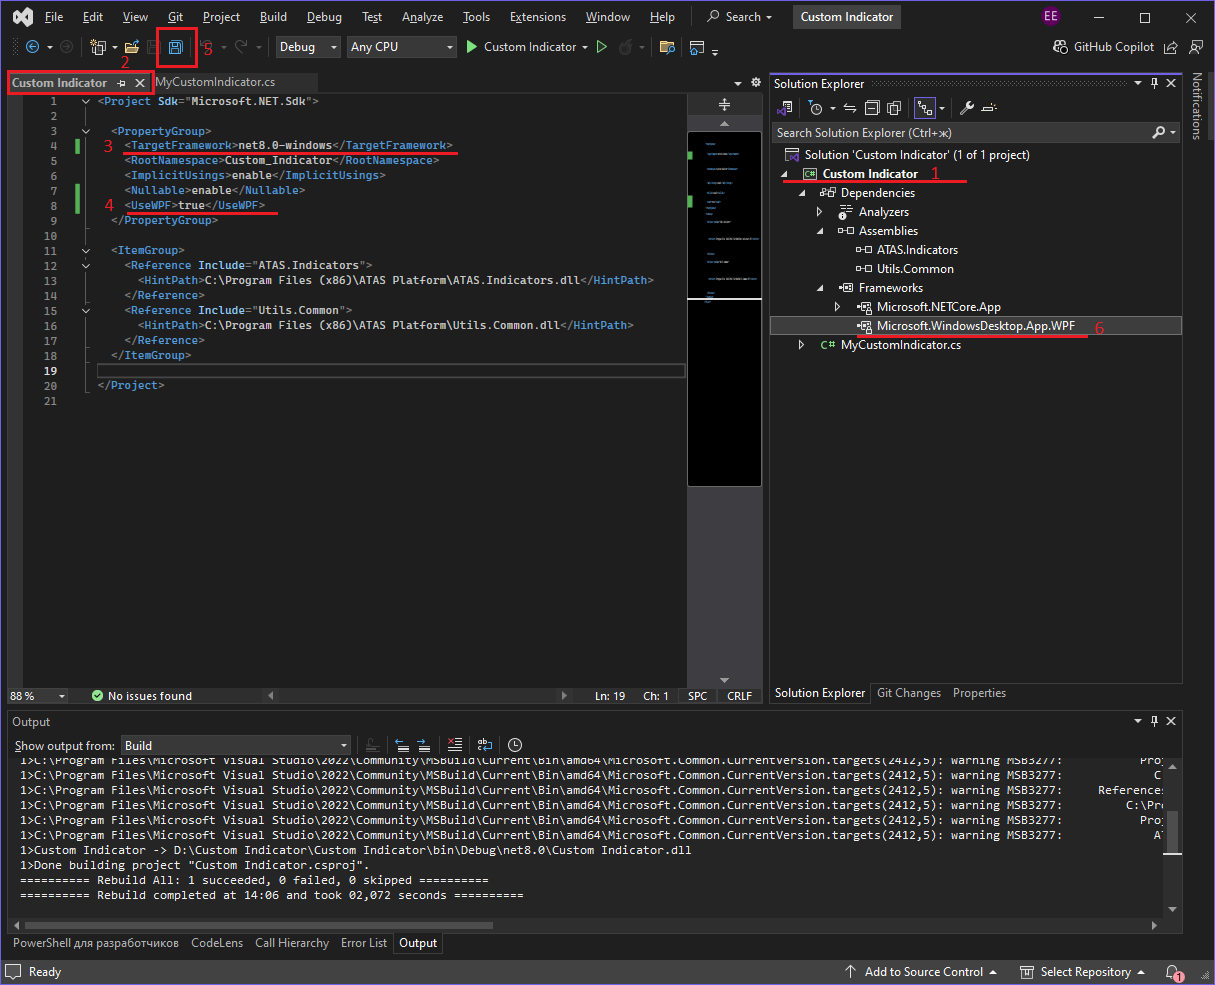Screen dimensions: 1215x985
Task: Click the New Project toolbar icon
Action: click(98, 47)
